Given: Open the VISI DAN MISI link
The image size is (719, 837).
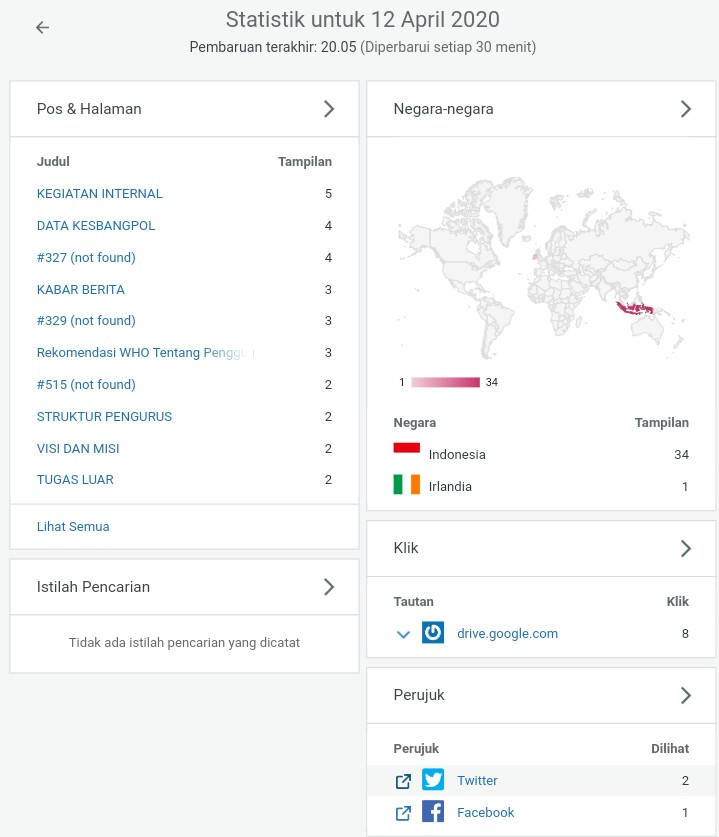Looking at the screenshot, I should [x=78, y=449].
